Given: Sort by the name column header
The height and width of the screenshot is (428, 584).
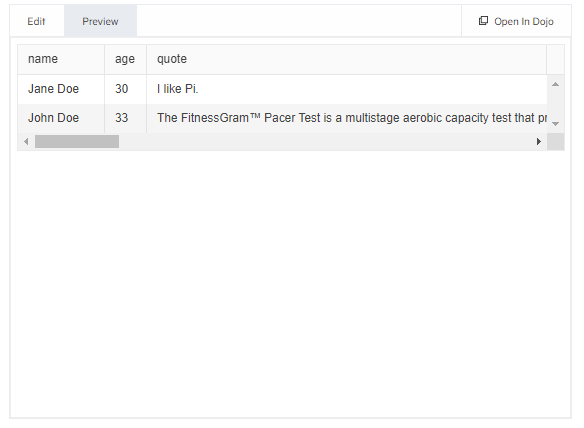Looking at the screenshot, I should 61,59.
